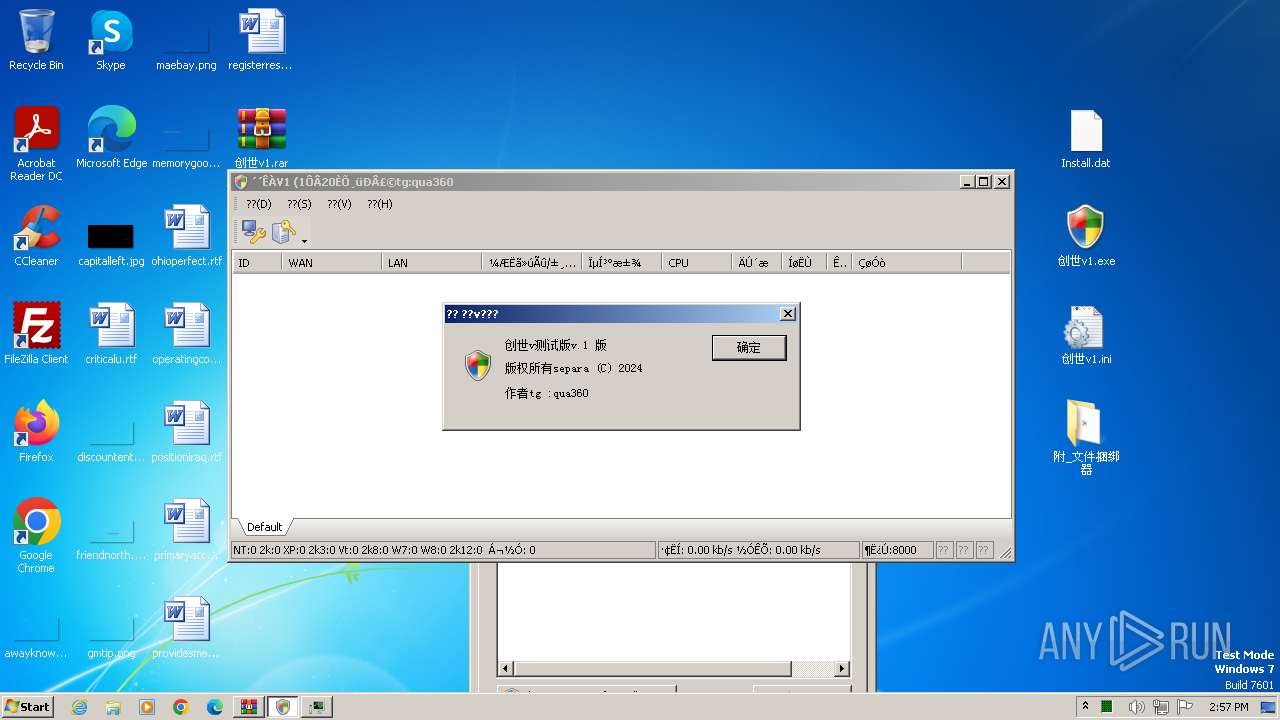
Task: Select Install.dat file on desktop
Action: (x=1086, y=139)
